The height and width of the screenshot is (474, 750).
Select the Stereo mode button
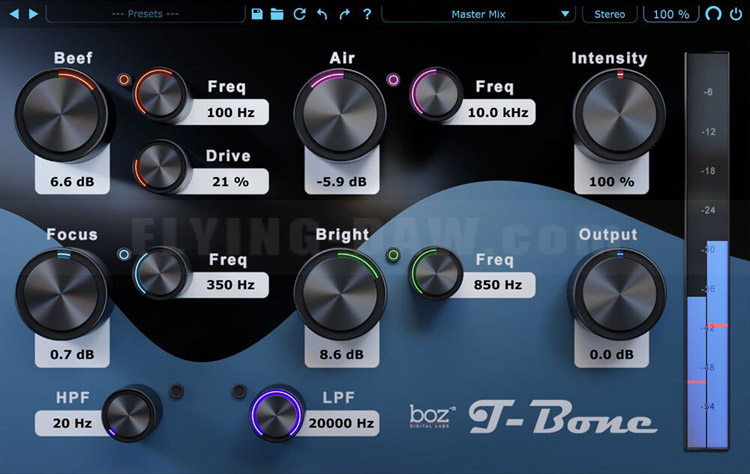click(x=609, y=14)
